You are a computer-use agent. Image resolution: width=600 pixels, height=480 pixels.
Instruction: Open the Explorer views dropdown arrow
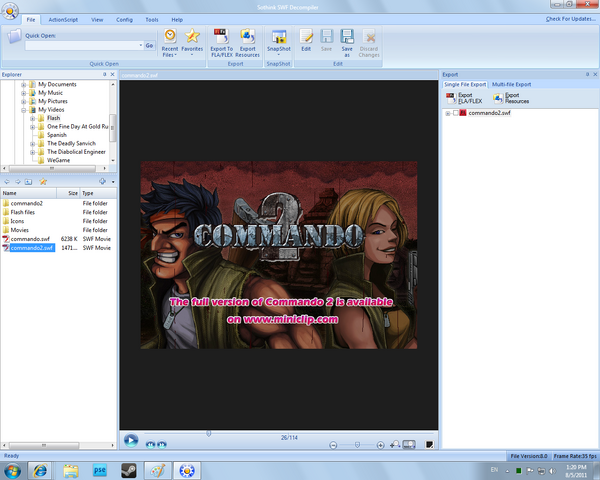click(x=113, y=182)
